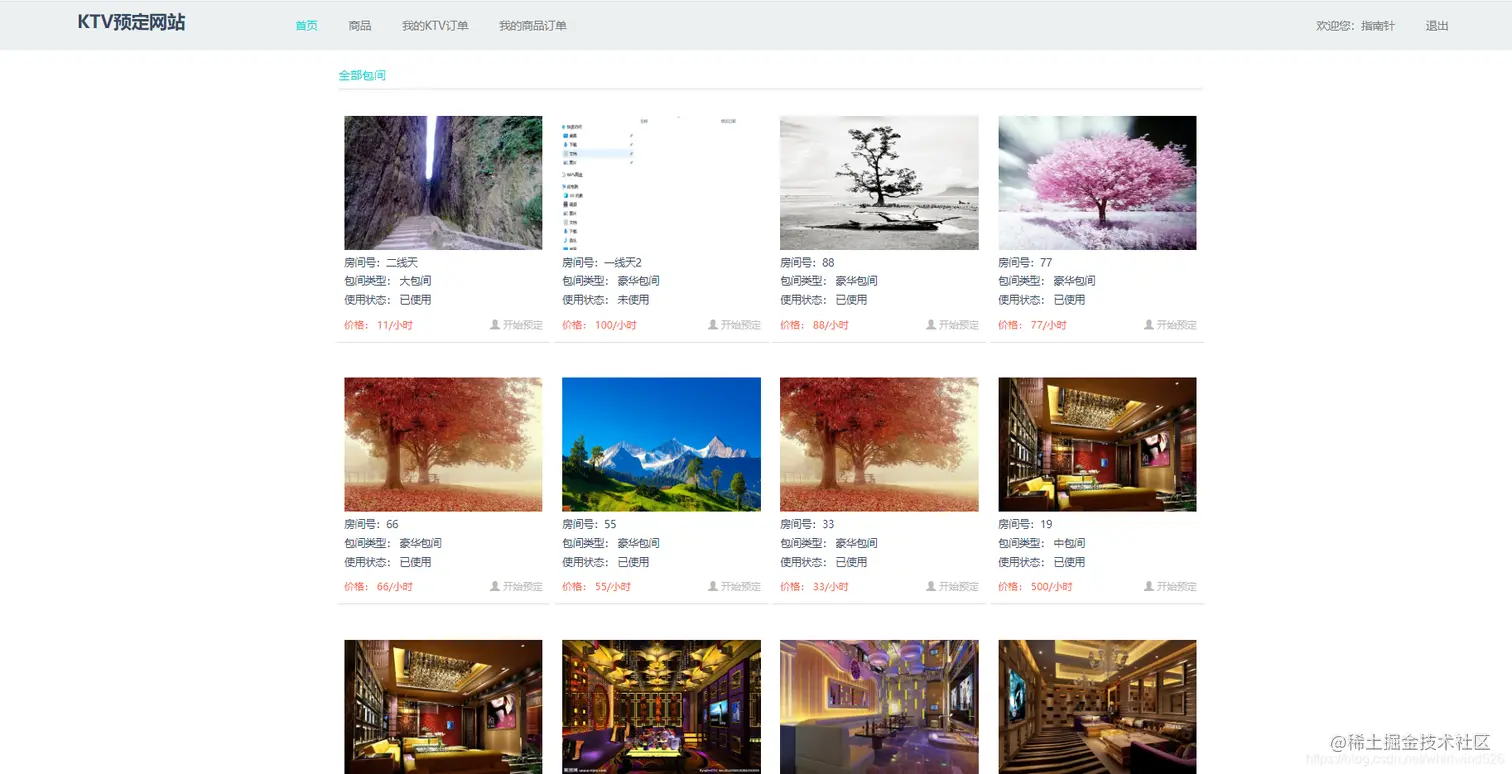The height and width of the screenshot is (774, 1512).
Task: Open the red autumn tree thumbnail of room 66
Action: [x=443, y=445]
